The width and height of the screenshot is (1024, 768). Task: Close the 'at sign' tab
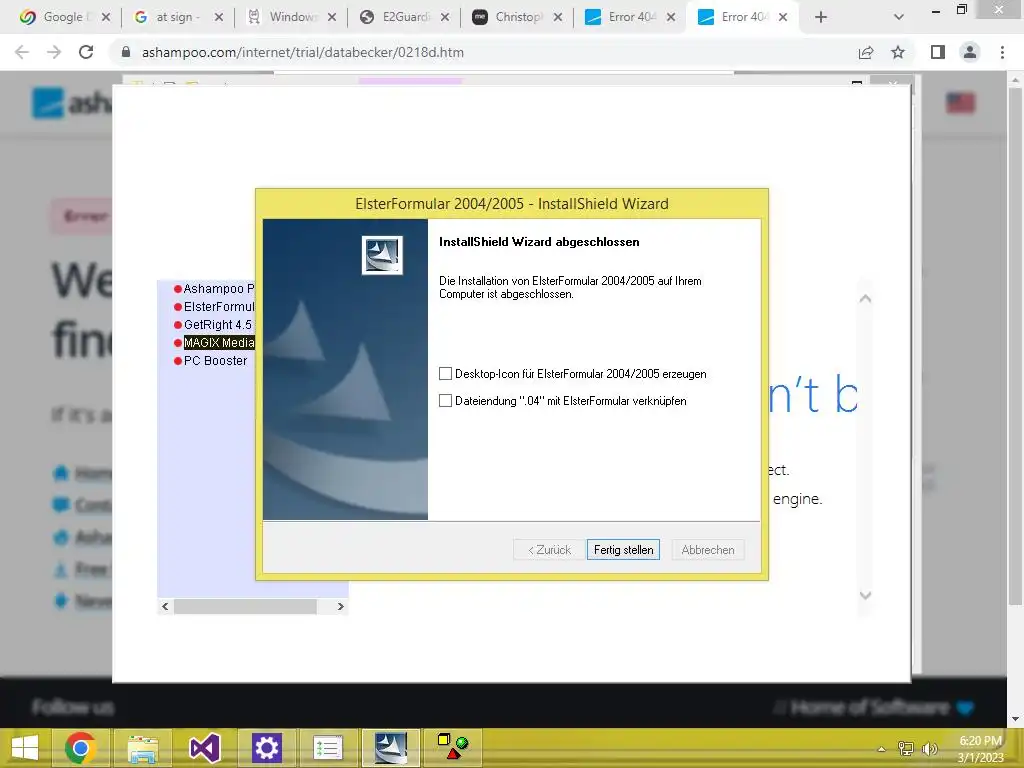[219, 17]
